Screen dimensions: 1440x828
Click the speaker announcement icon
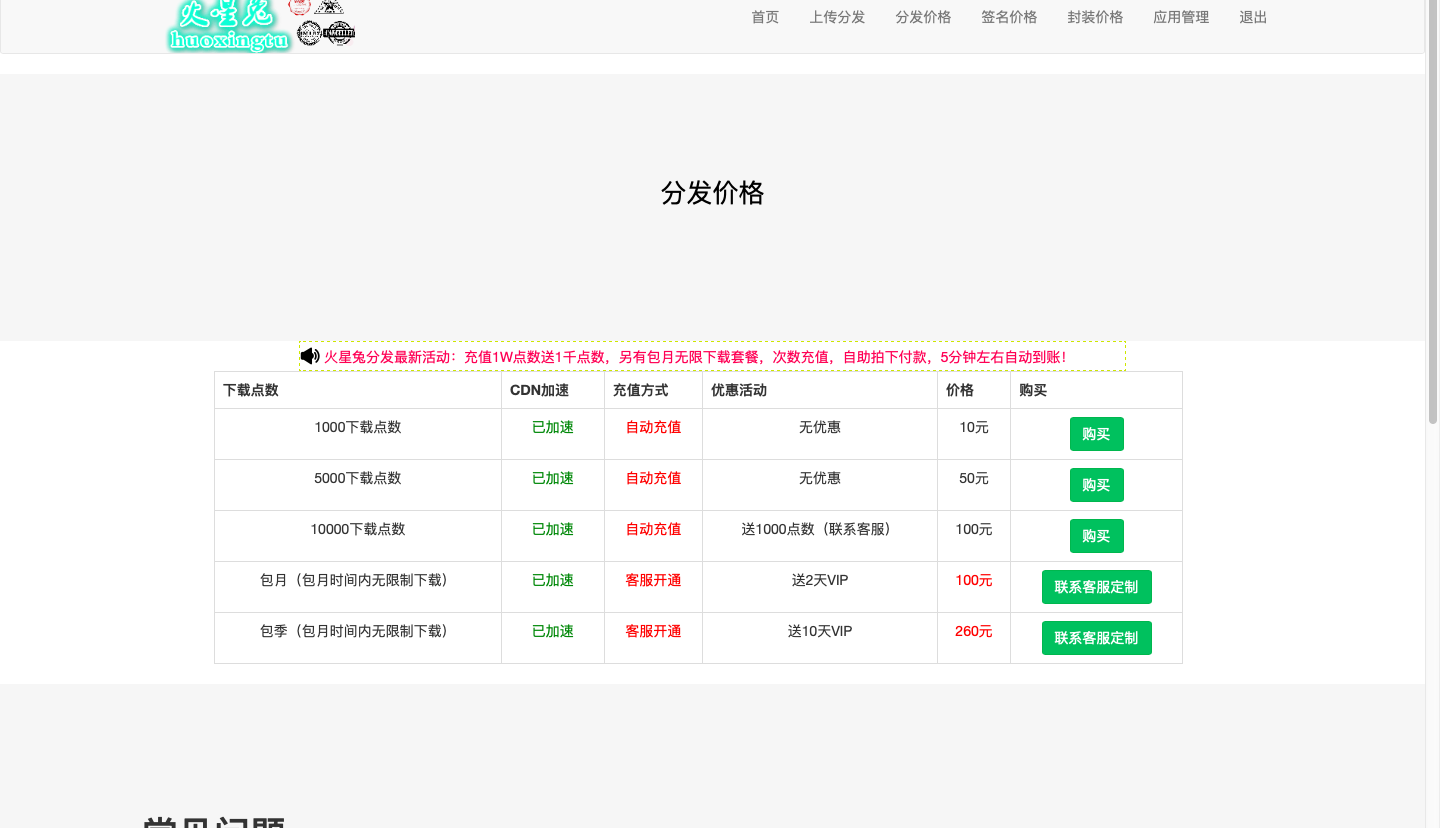pos(310,356)
